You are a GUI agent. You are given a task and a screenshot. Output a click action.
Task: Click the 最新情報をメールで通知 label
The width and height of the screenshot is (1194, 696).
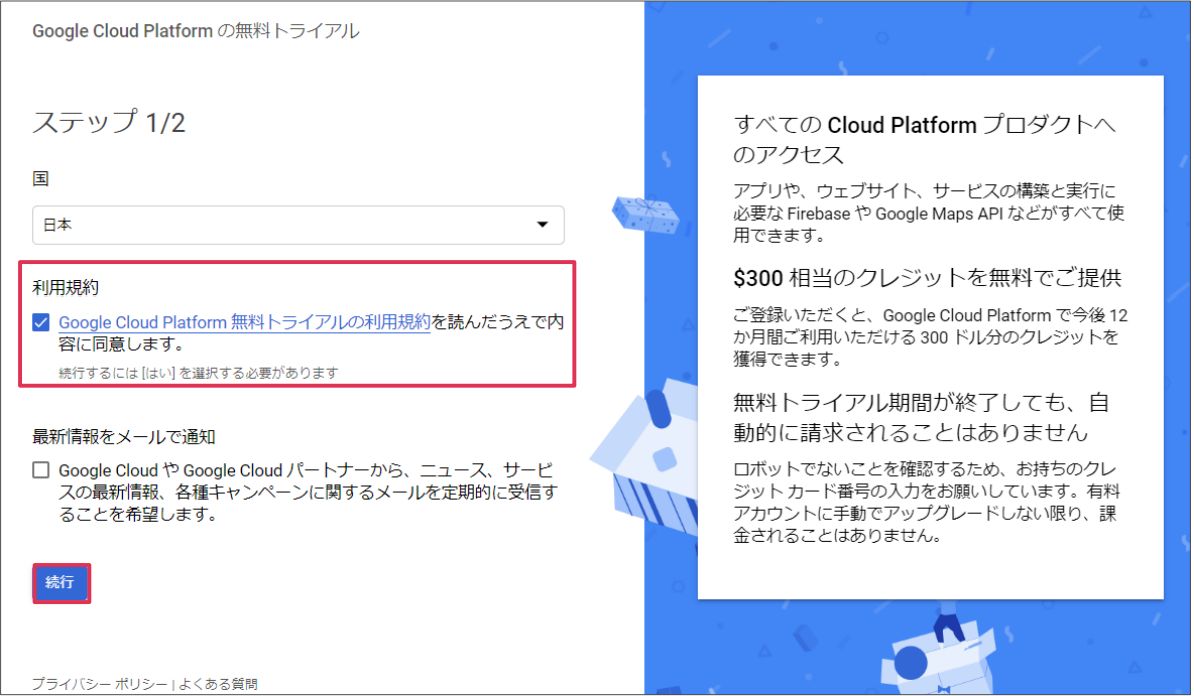[123, 436]
